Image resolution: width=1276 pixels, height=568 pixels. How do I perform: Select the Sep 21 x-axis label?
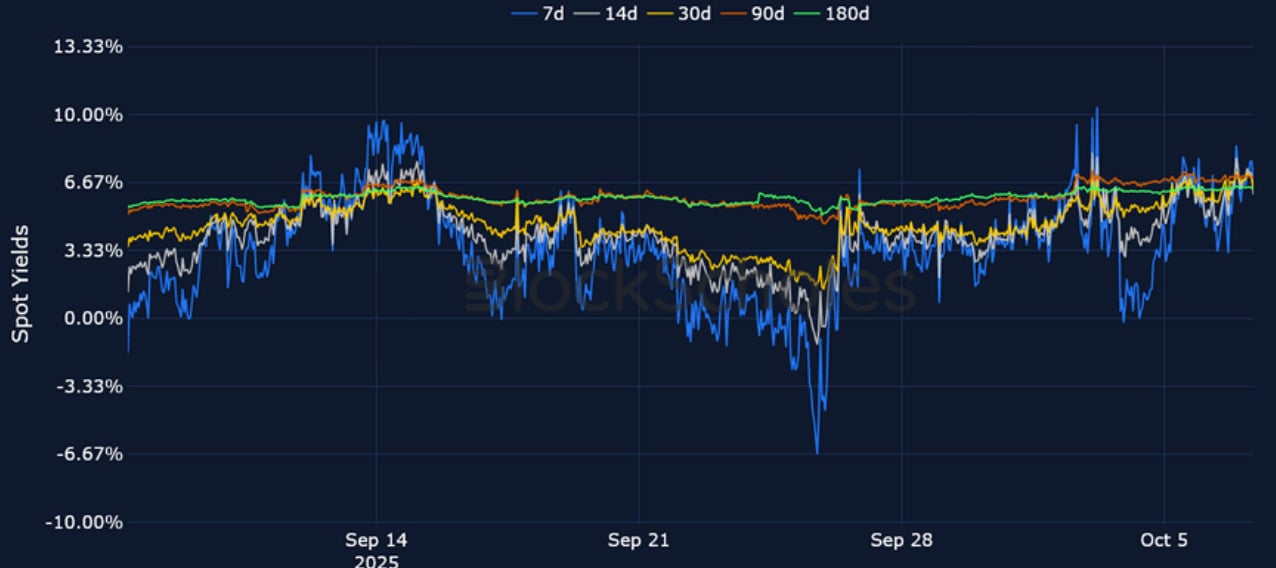click(638, 540)
